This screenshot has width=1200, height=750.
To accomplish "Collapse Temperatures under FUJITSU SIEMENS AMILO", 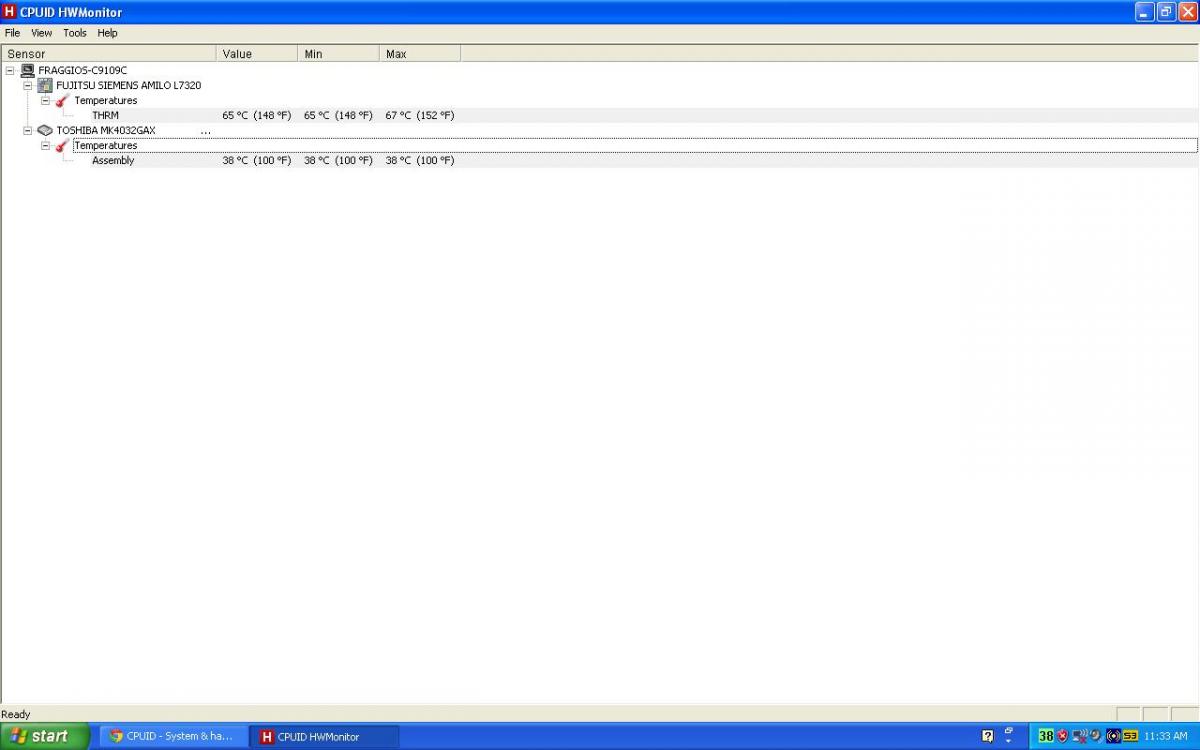I will [x=45, y=100].
